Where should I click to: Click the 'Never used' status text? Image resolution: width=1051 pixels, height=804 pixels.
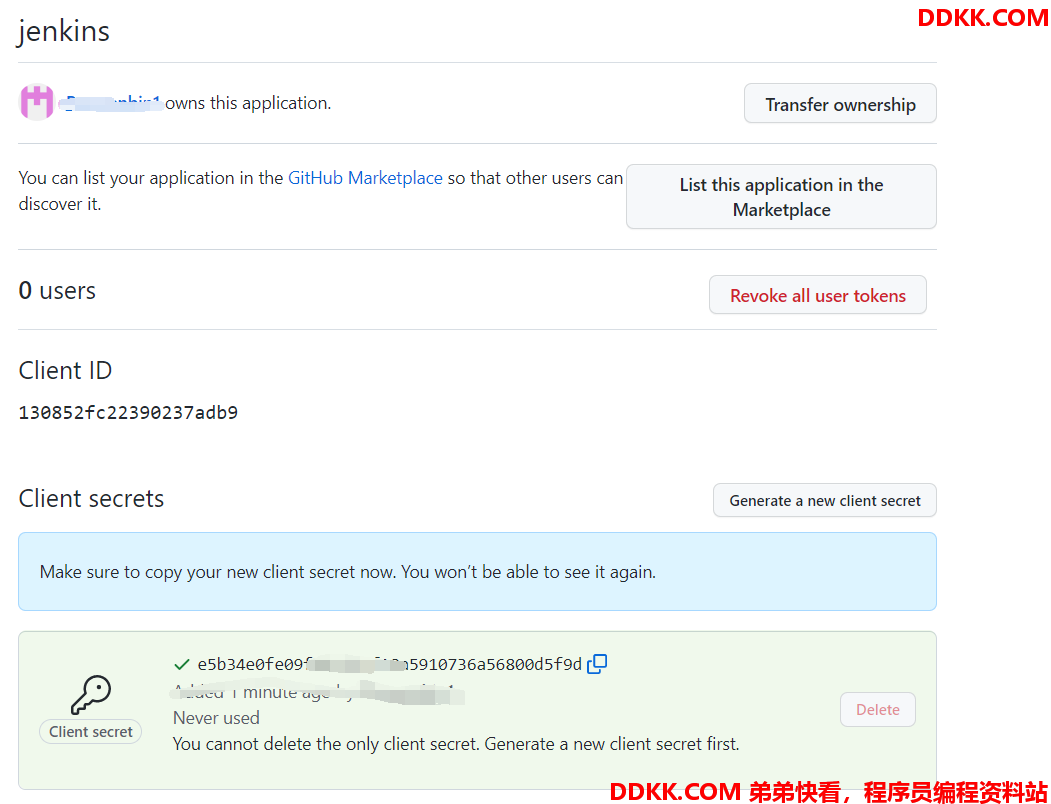216,717
